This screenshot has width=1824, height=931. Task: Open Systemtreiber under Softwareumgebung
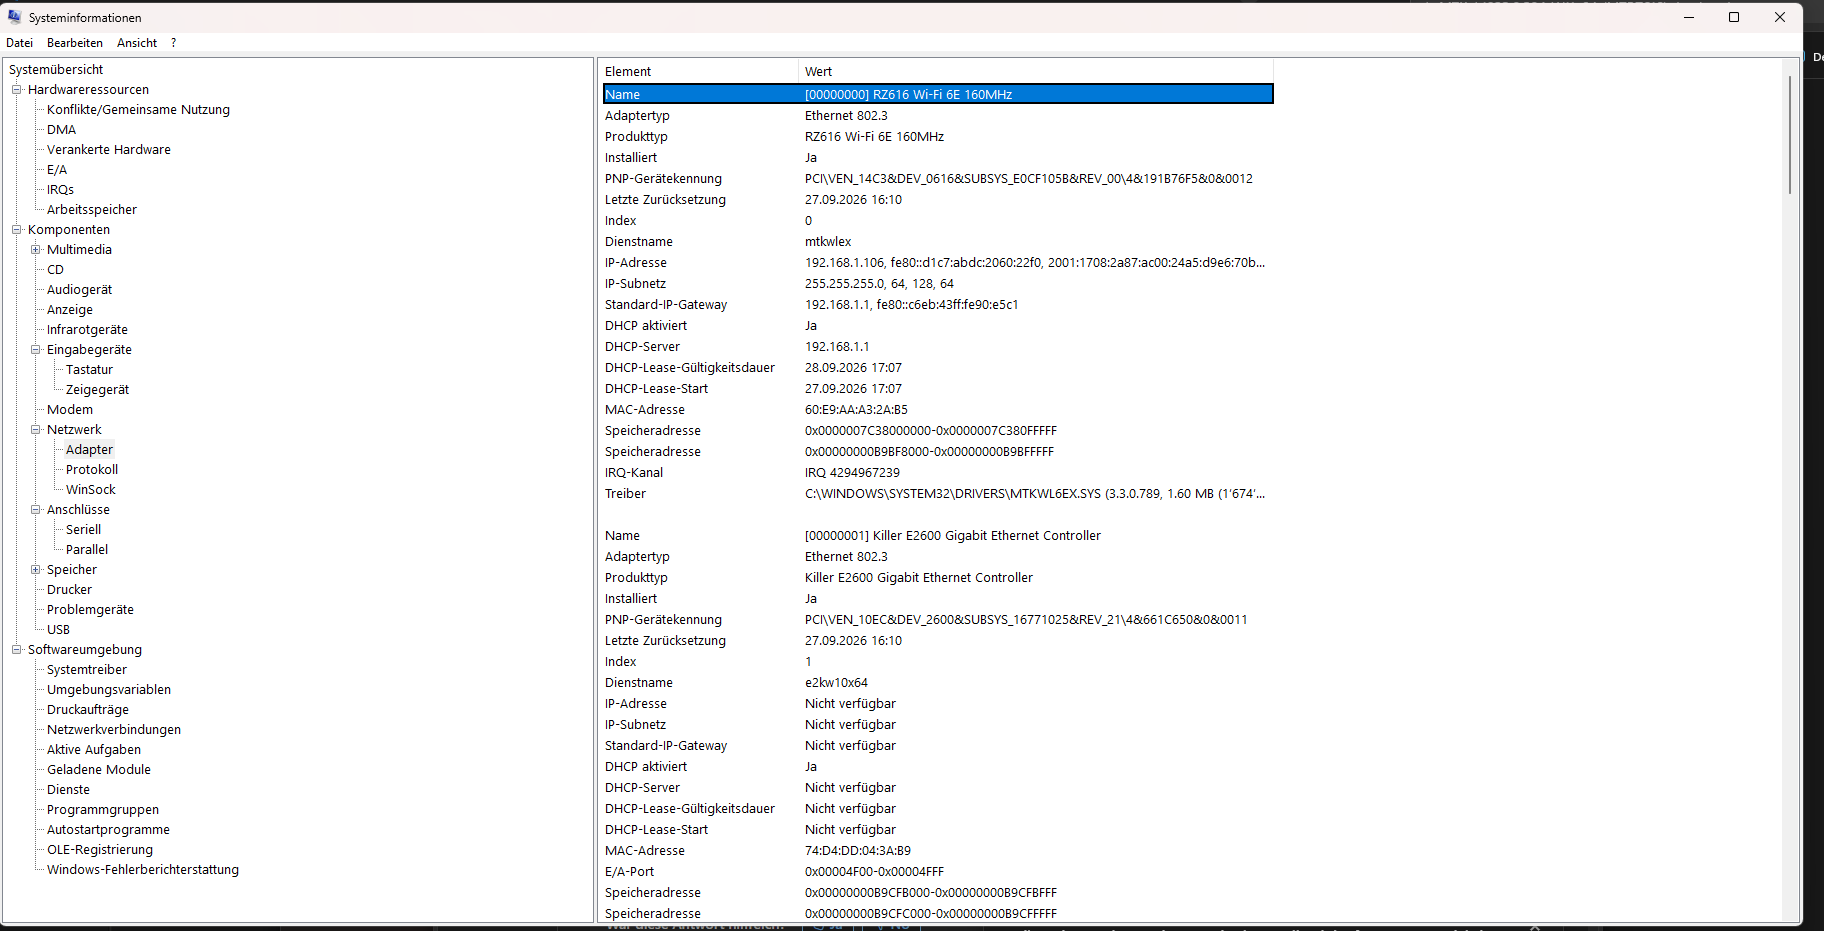[87, 670]
